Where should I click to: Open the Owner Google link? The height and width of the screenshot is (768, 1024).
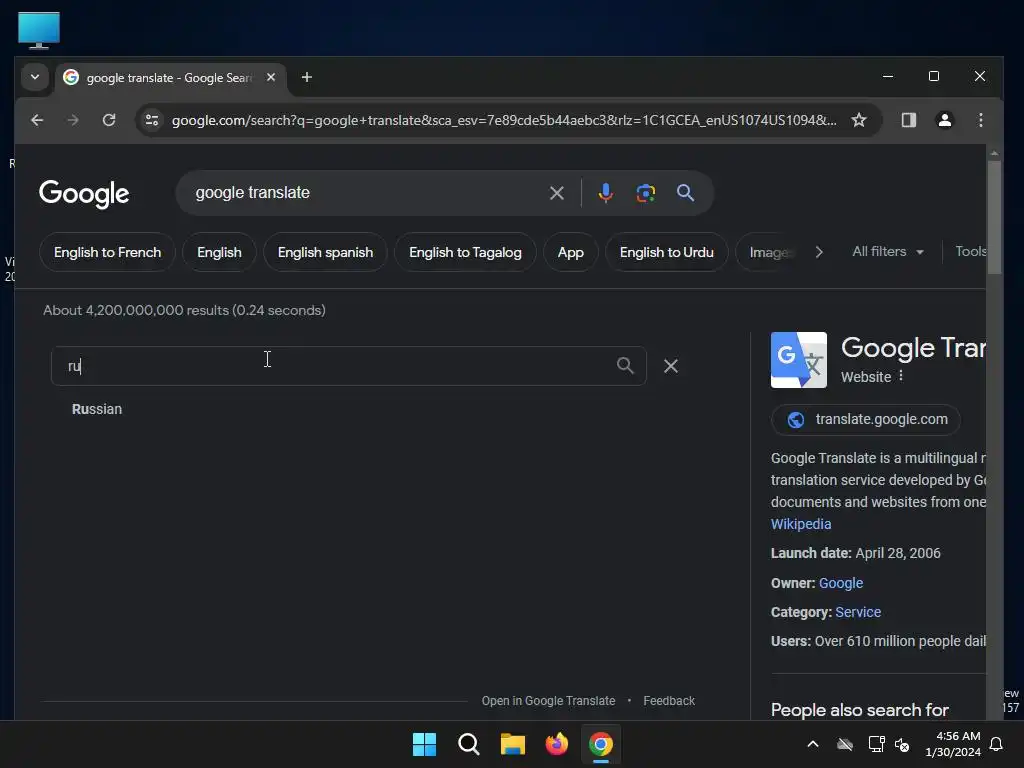pyautogui.click(x=840, y=583)
